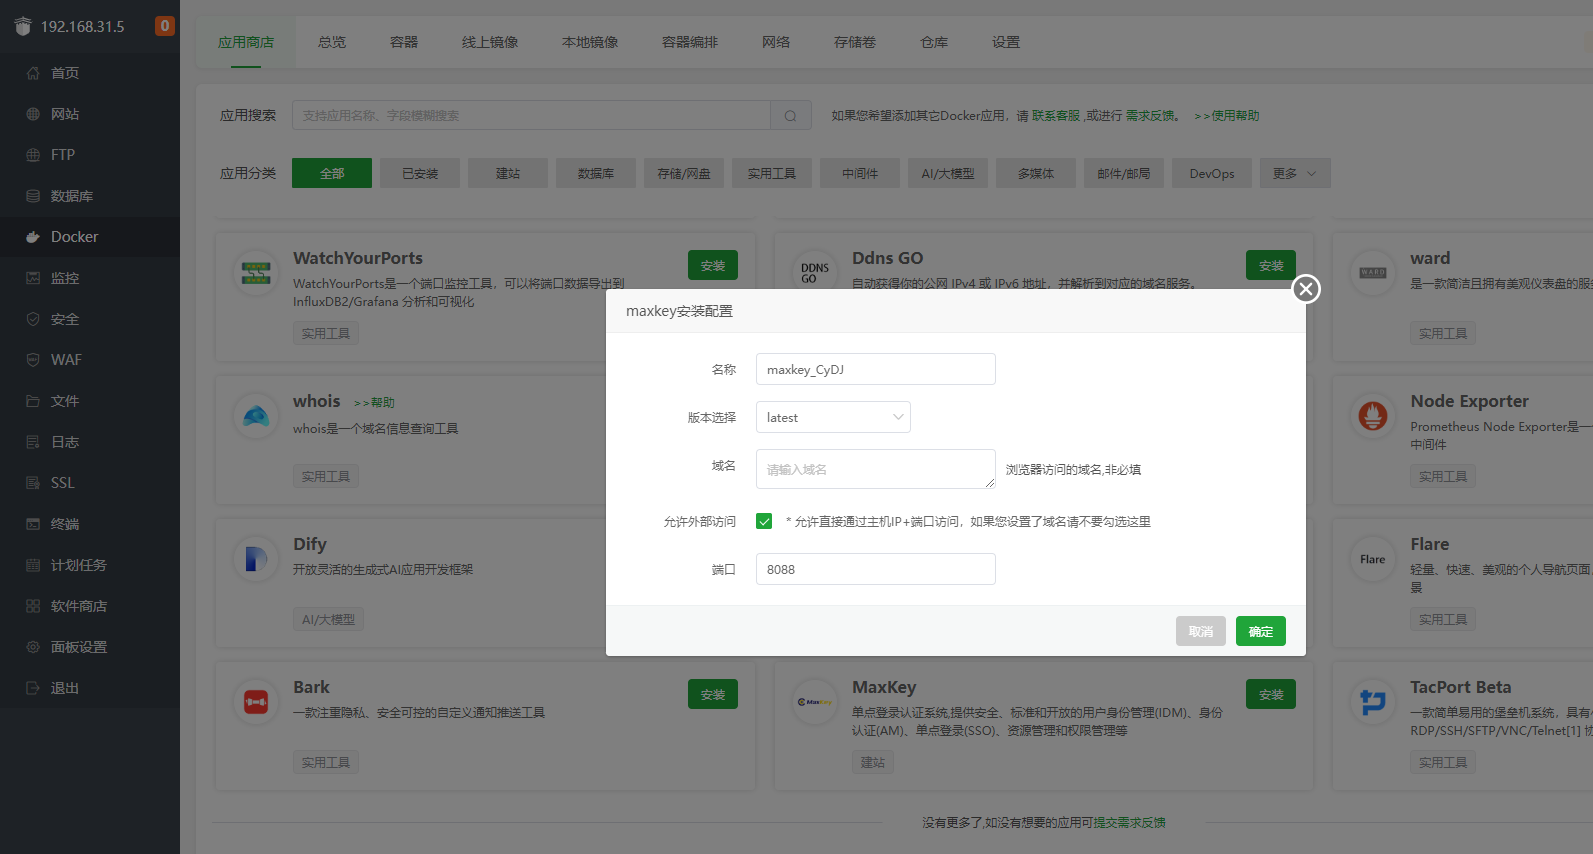The width and height of the screenshot is (1593, 854).
Task: Click the 软件商店 grid icon in sidebar
Action: pyautogui.click(x=33, y=606)
